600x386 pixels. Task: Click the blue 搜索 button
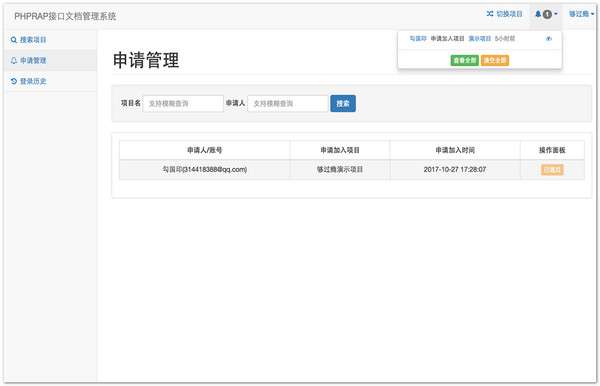343,104
